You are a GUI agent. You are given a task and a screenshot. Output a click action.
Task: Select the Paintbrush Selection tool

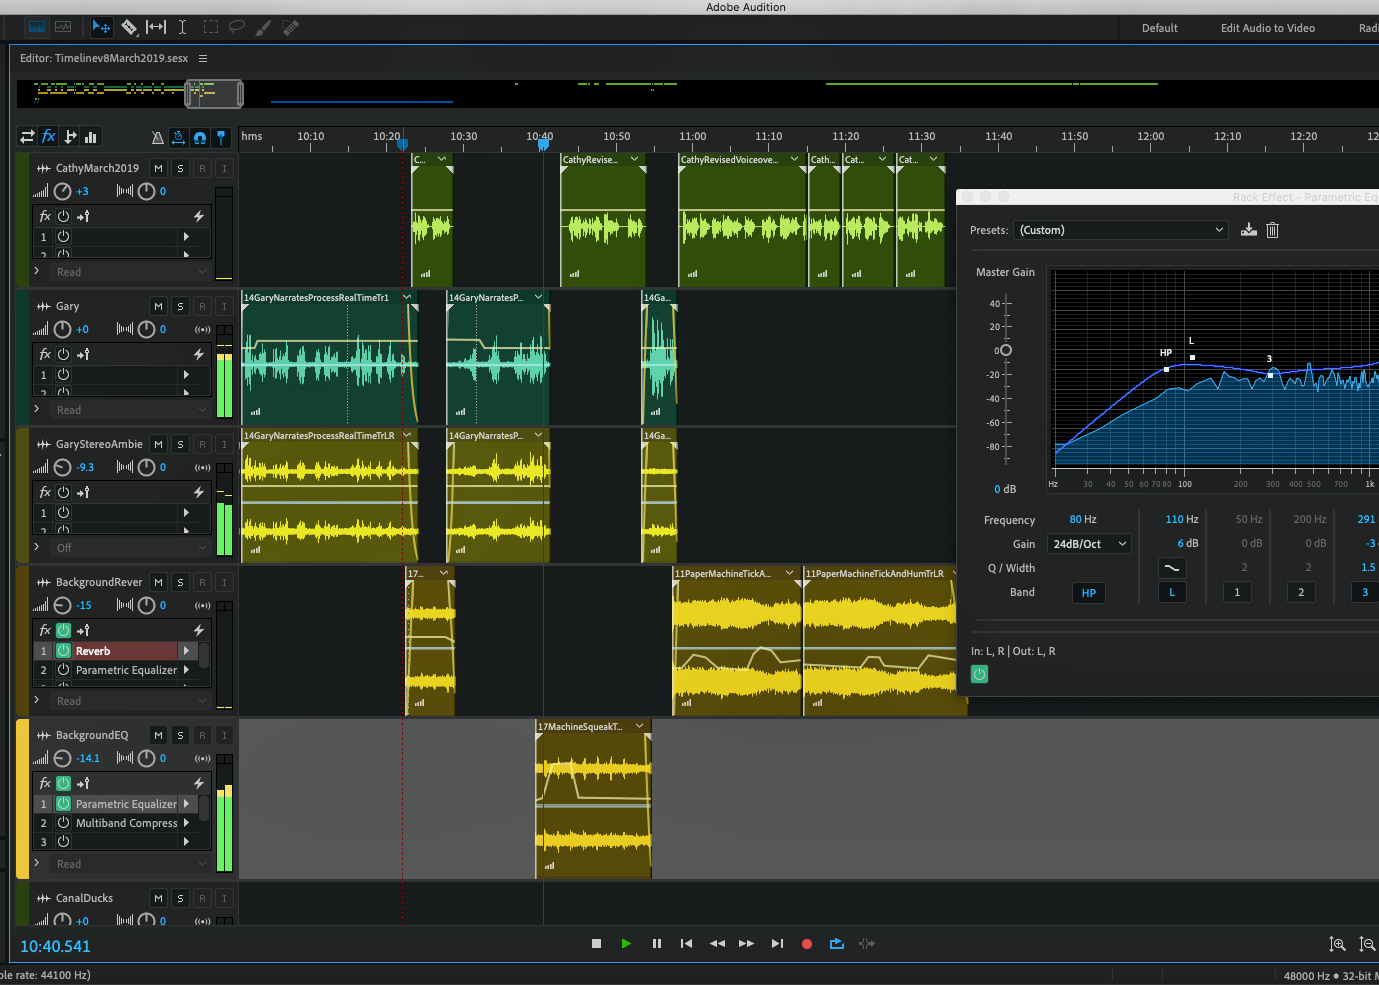[264, 27]
